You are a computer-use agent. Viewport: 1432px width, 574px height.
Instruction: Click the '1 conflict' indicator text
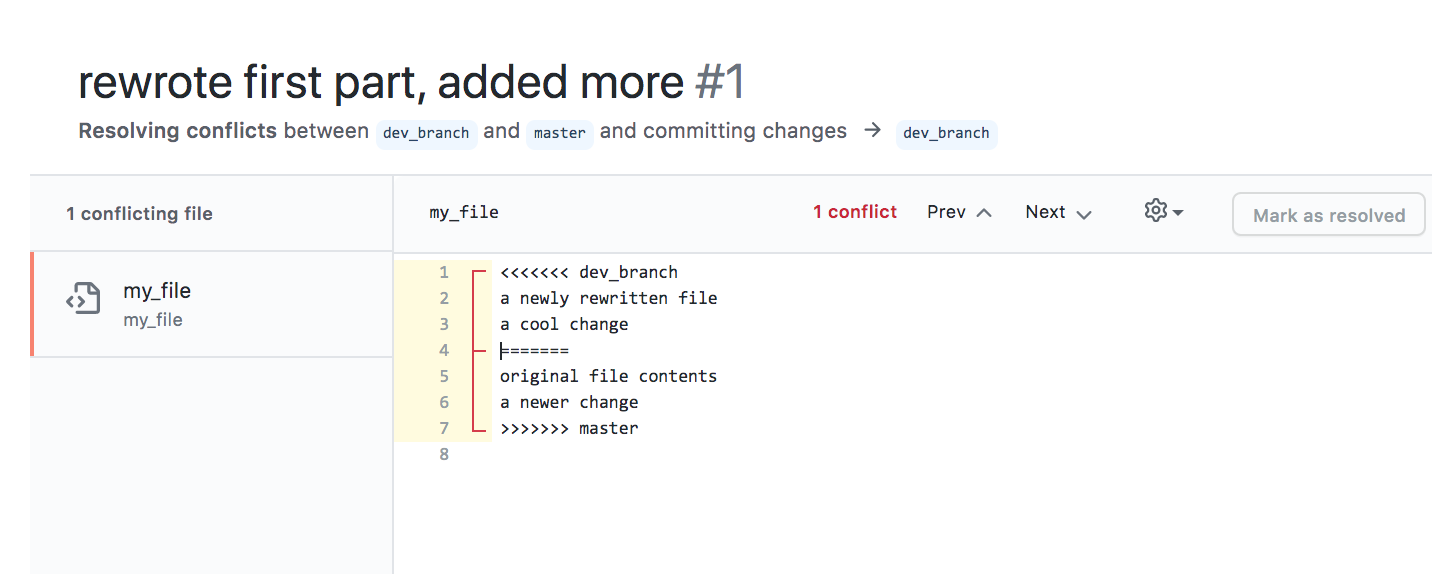(855, 212)
